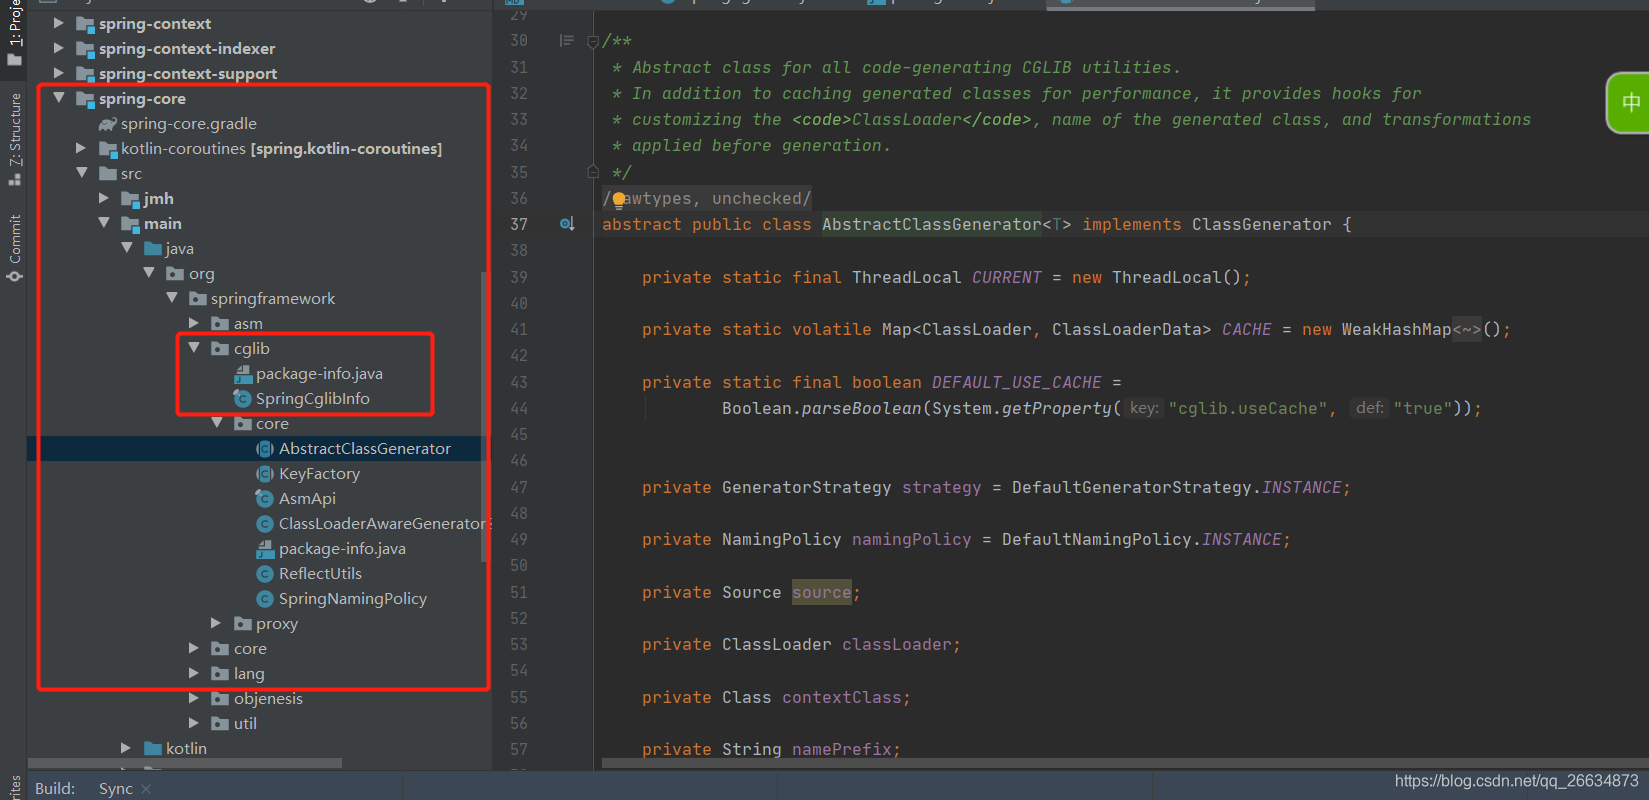Expand folded generics in WeakHashMap
Image resolution: width=1649 pixels, height=800 pixels.
(x=1467, y=329)
